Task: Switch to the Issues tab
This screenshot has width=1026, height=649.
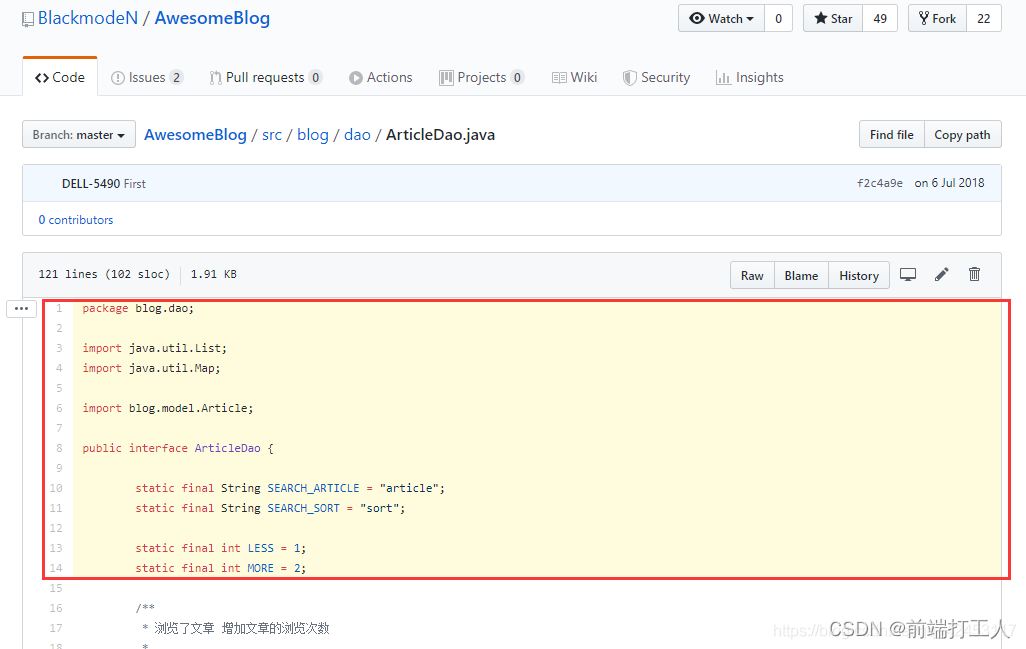Action: [x=147, y=77]
